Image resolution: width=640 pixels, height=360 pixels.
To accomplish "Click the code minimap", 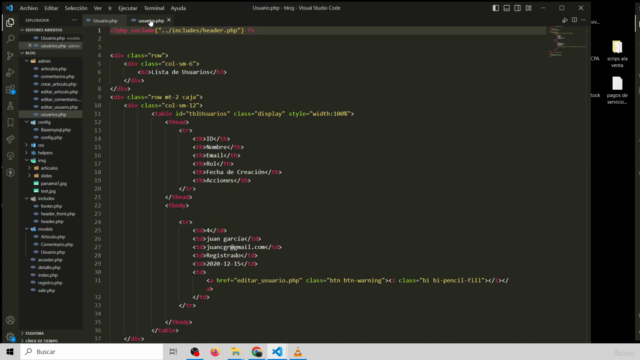I will (568, 41).
